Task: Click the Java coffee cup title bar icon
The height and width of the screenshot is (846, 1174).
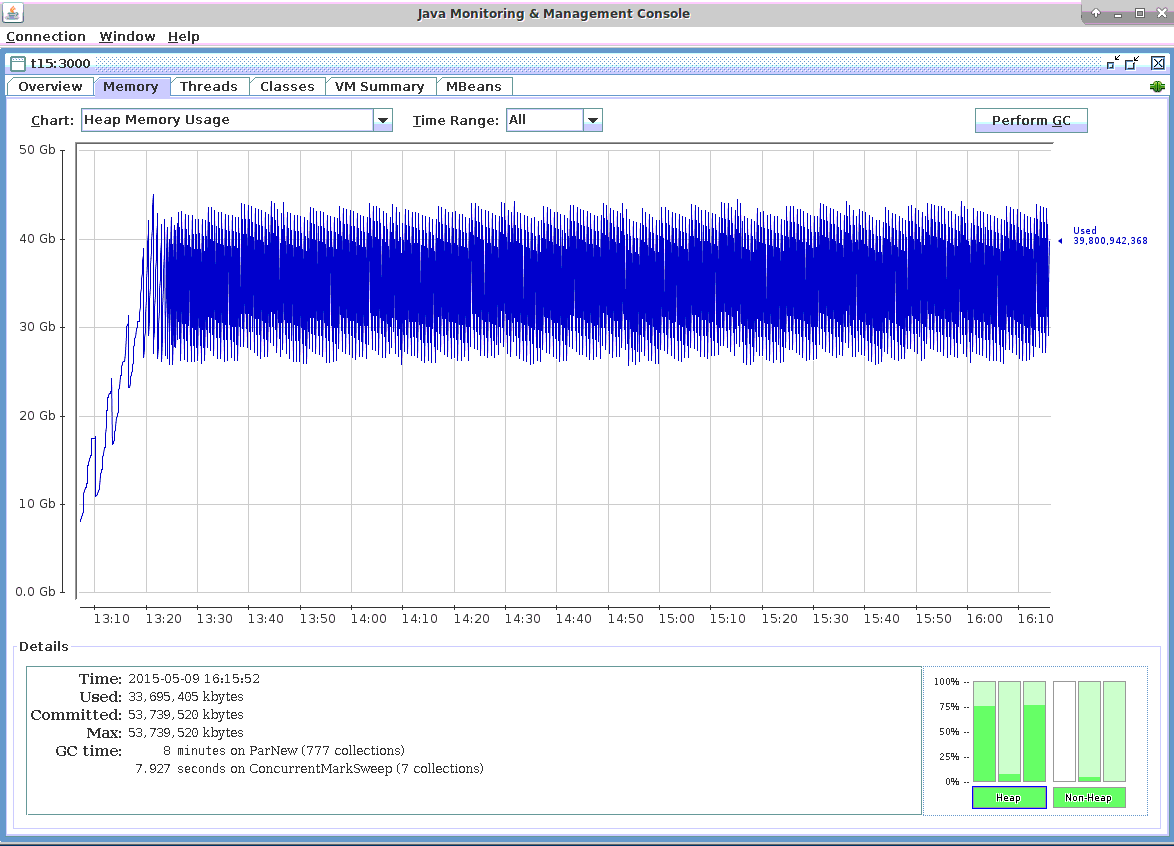Action: (x=13, y=14)
